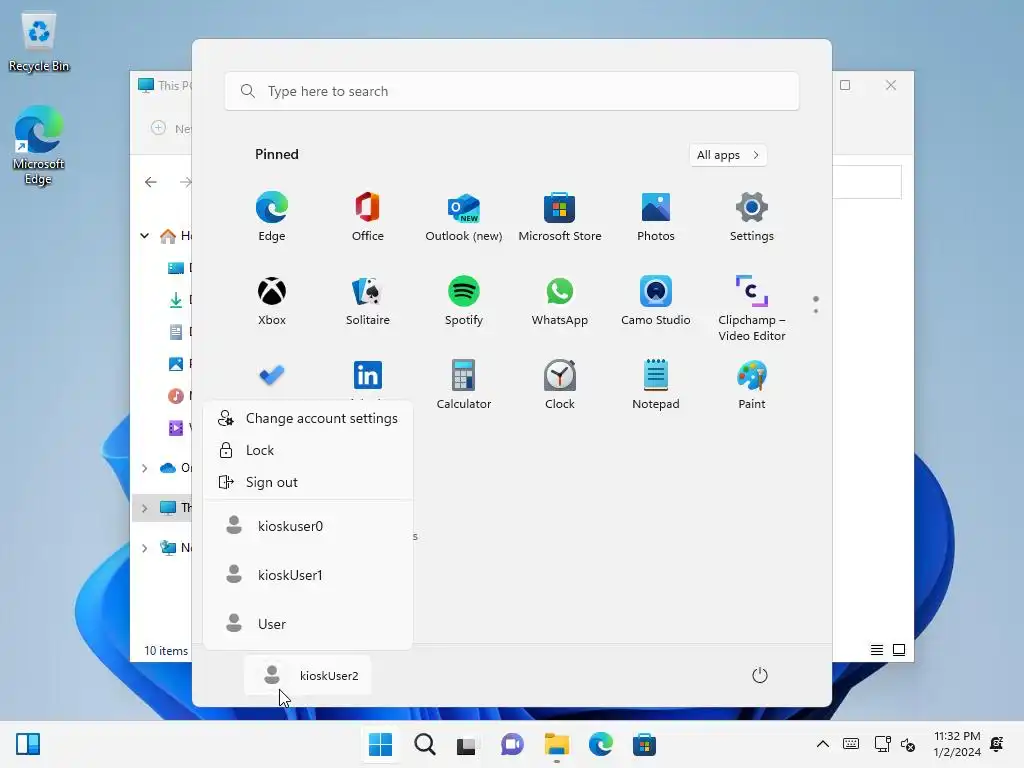Screen dimensions: 1024x768
Task: Expand OneDrive node in File Explorer
Action: pos(144,468)
